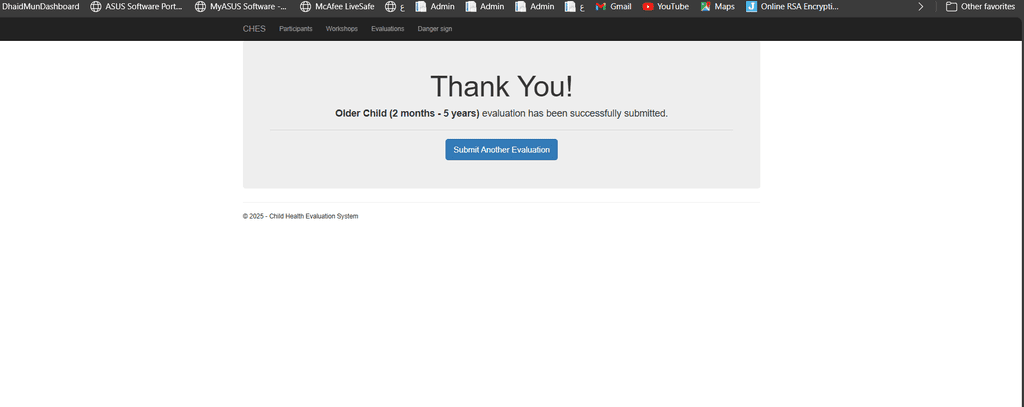
Task: Open the document-icon Arabic ع bookmark
Action: coord(575,7)
